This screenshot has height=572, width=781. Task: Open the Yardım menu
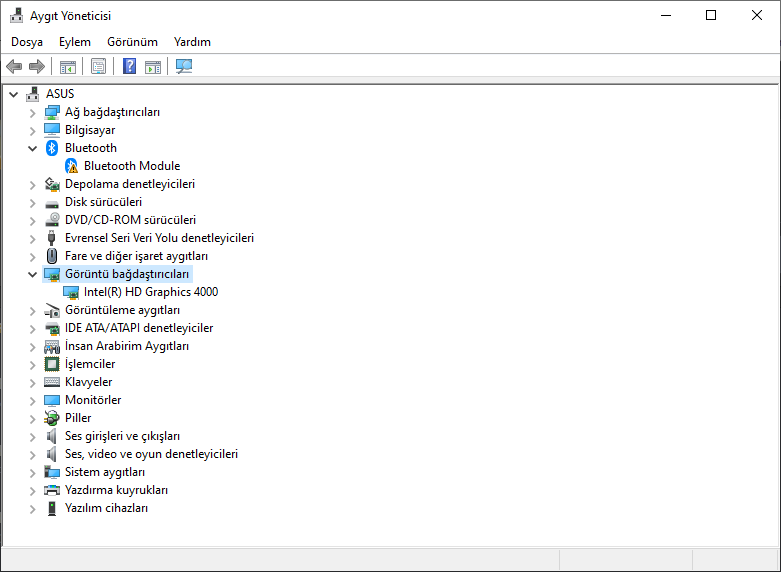coord(192,42)
